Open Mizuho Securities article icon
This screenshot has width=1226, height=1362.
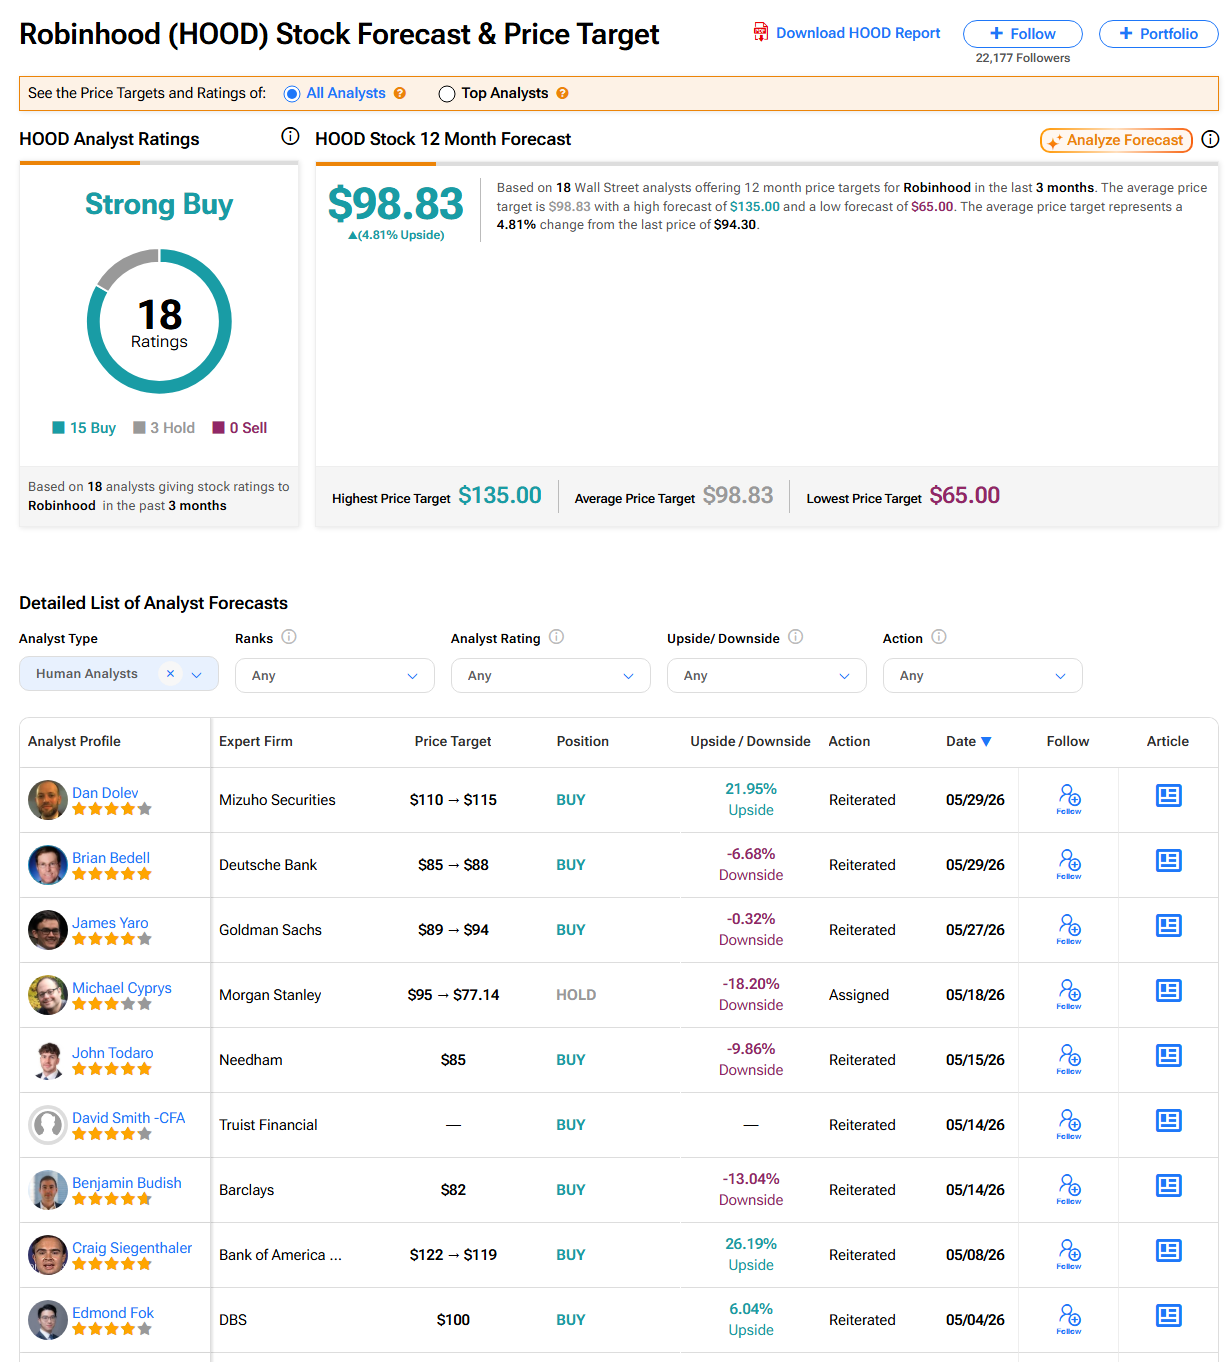(1169, 796)
